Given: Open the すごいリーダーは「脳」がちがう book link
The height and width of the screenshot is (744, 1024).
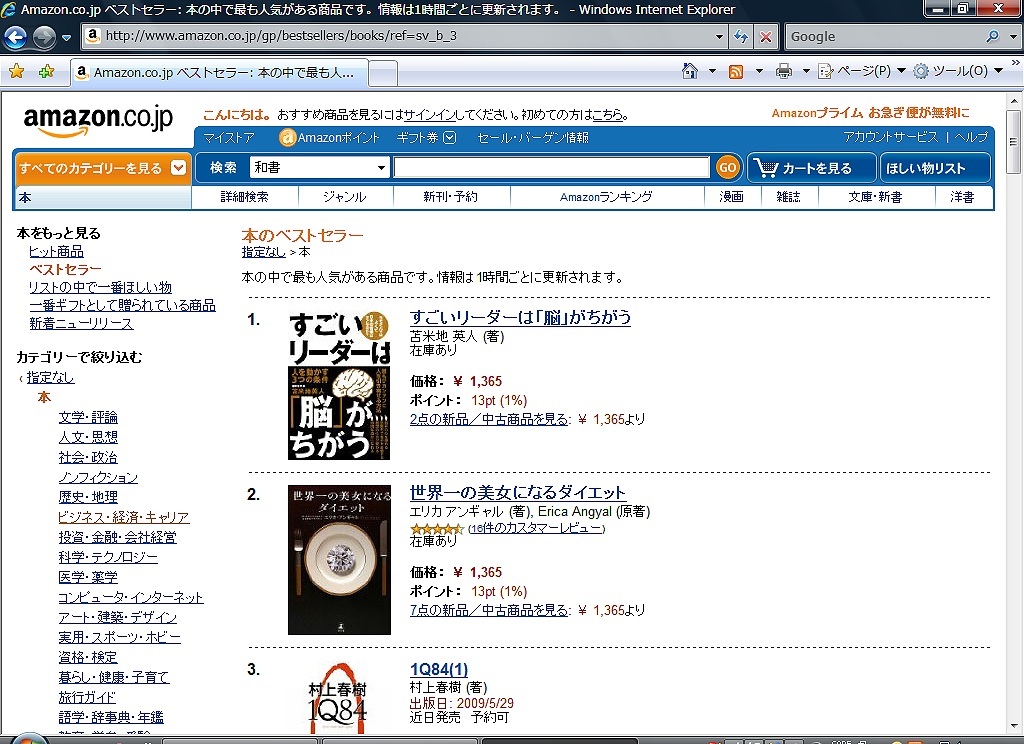Looking at the screenshot, I should tap(520, 317).
